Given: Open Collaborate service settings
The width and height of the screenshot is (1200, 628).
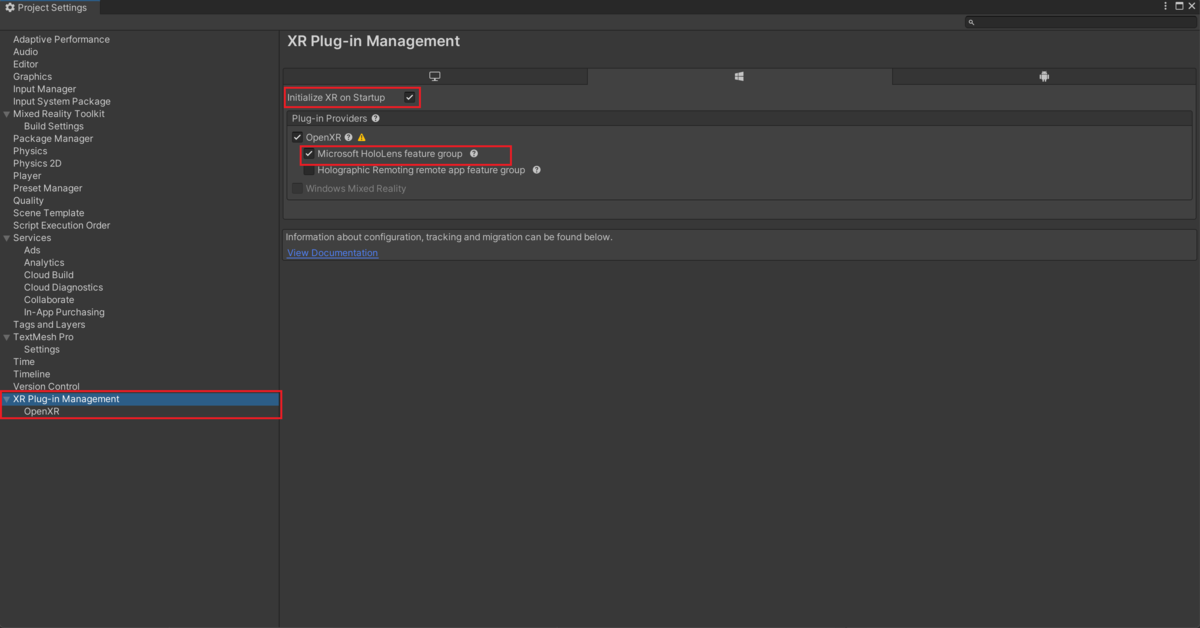Looking at the screenshot, I should 49,300.
